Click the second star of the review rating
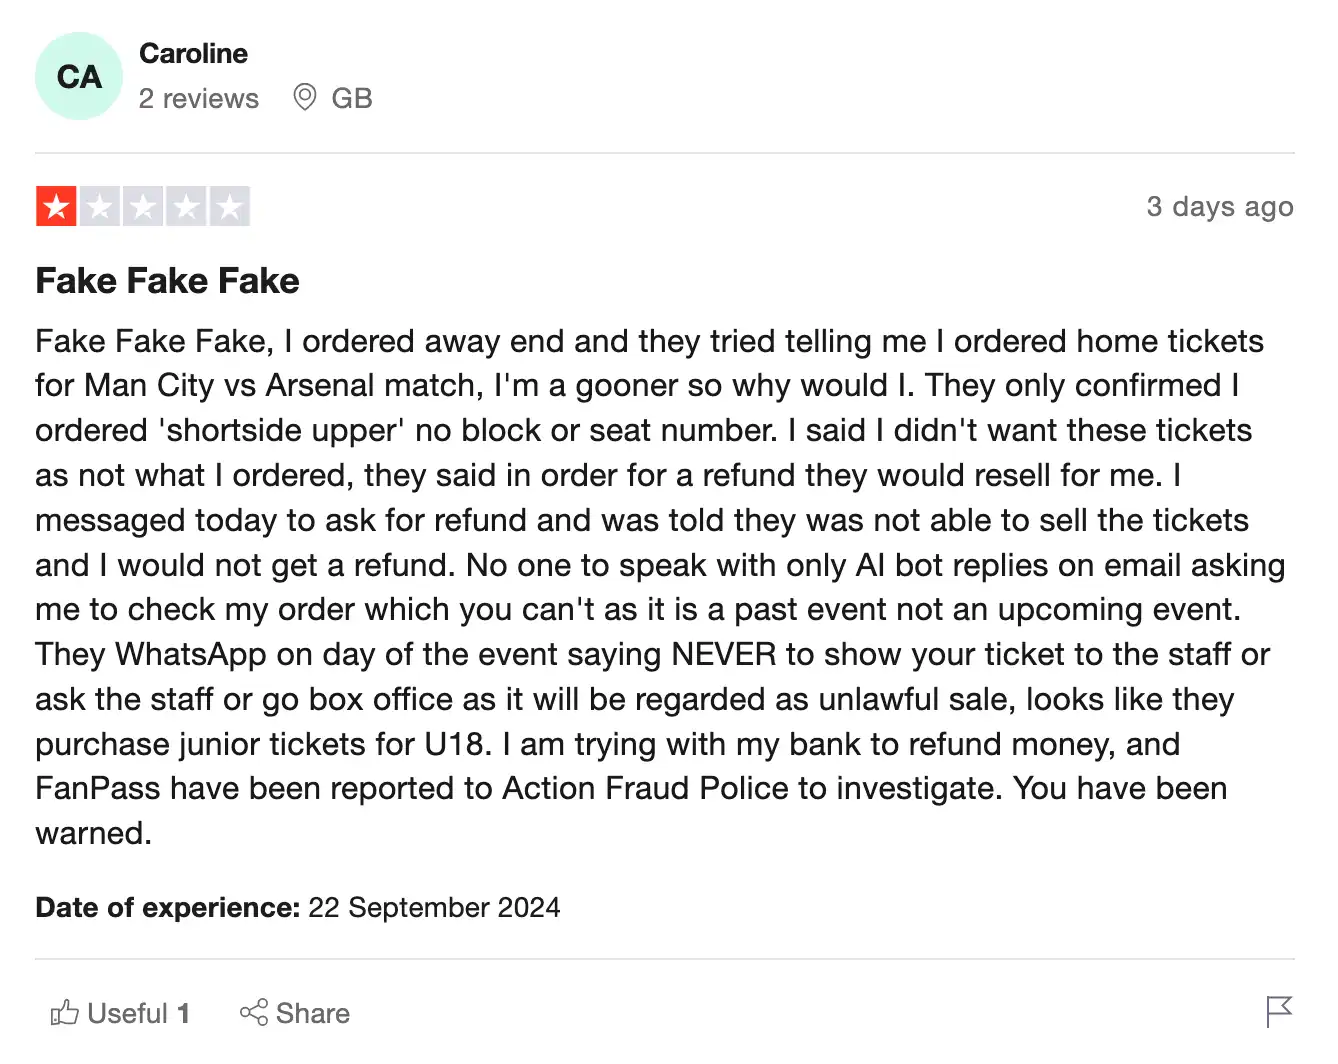The height and width of the screenshot is (1064, 1338). click(x=100, y=206)
